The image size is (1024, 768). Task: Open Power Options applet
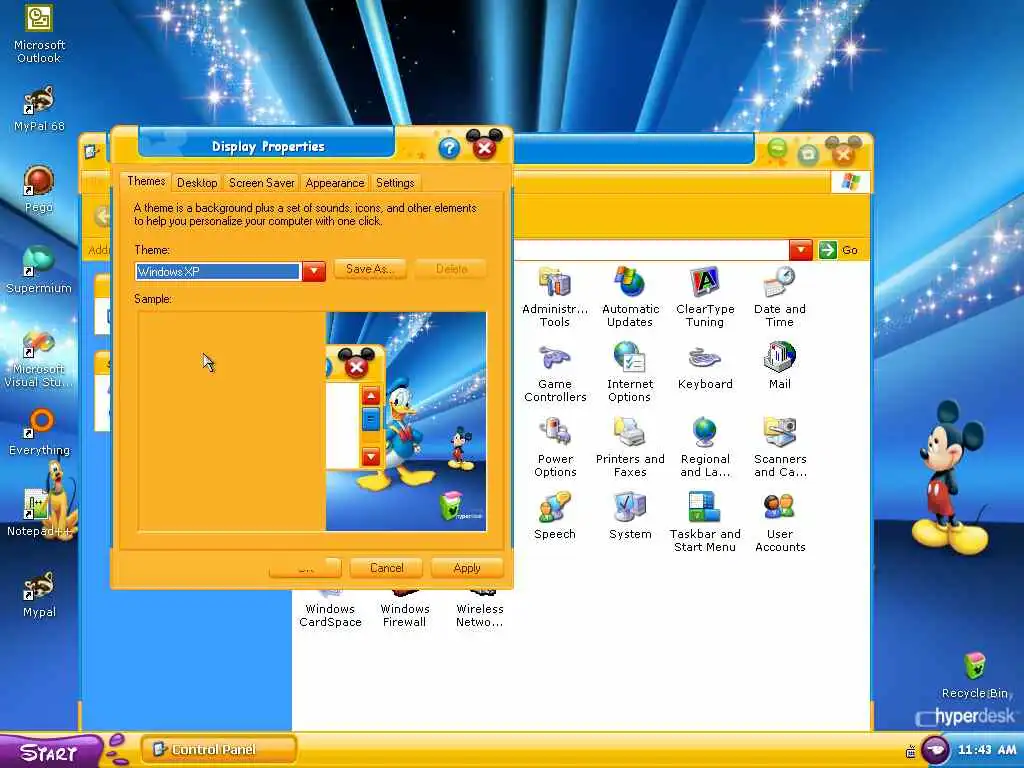[555, 448]
